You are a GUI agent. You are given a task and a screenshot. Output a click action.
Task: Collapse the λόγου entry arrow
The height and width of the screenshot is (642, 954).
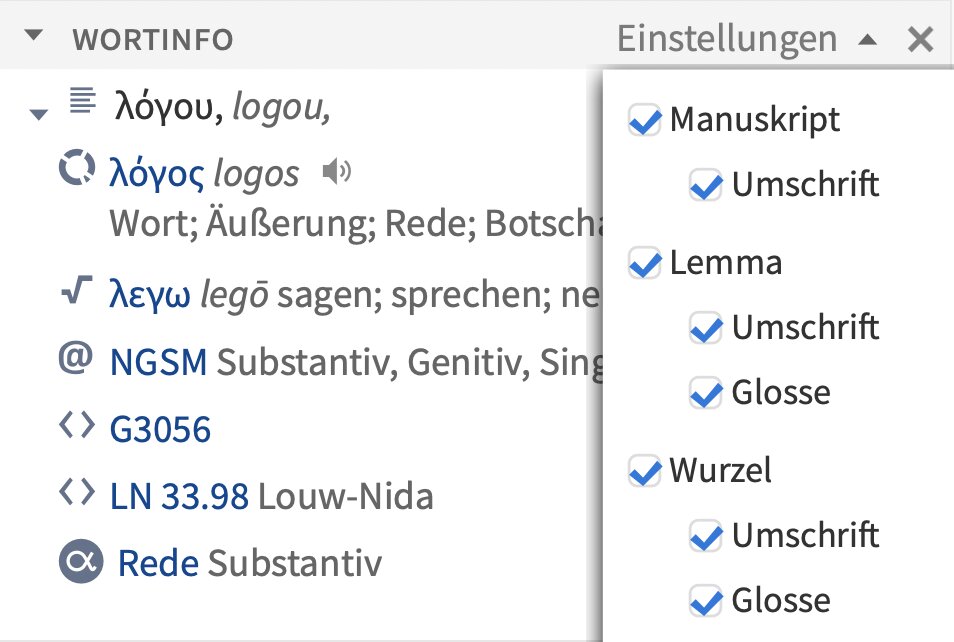tap(39, 114)
